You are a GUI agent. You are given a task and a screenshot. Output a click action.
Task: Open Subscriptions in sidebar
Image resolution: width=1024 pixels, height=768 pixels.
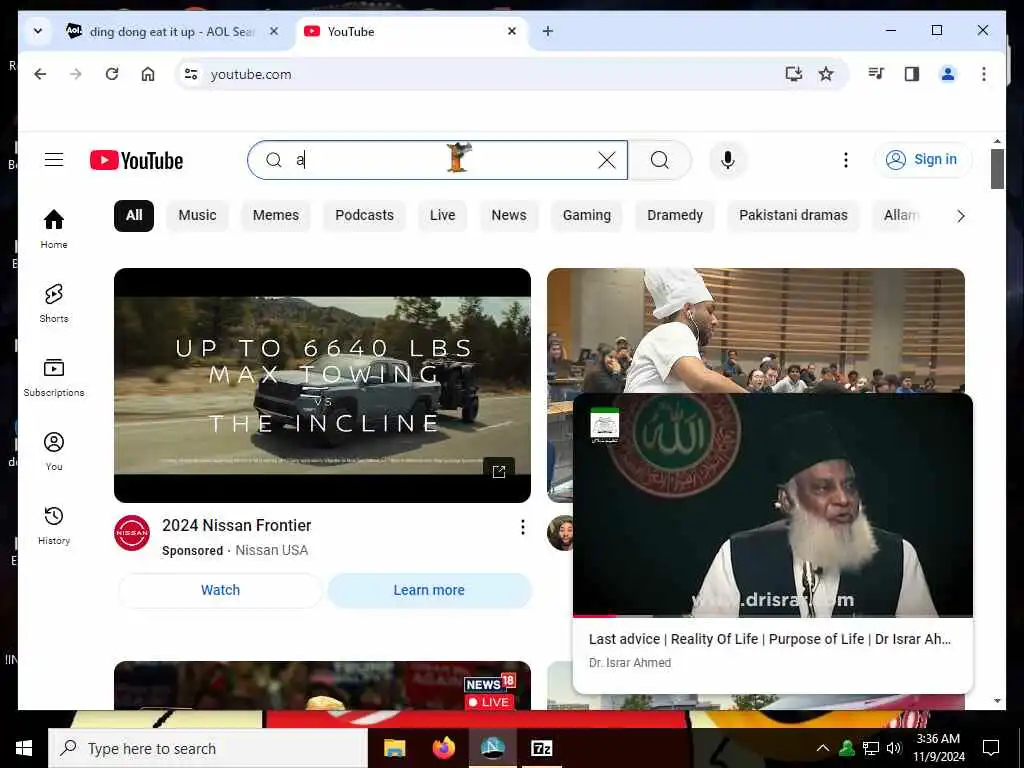pyautogui.click(x=54, y=377)
